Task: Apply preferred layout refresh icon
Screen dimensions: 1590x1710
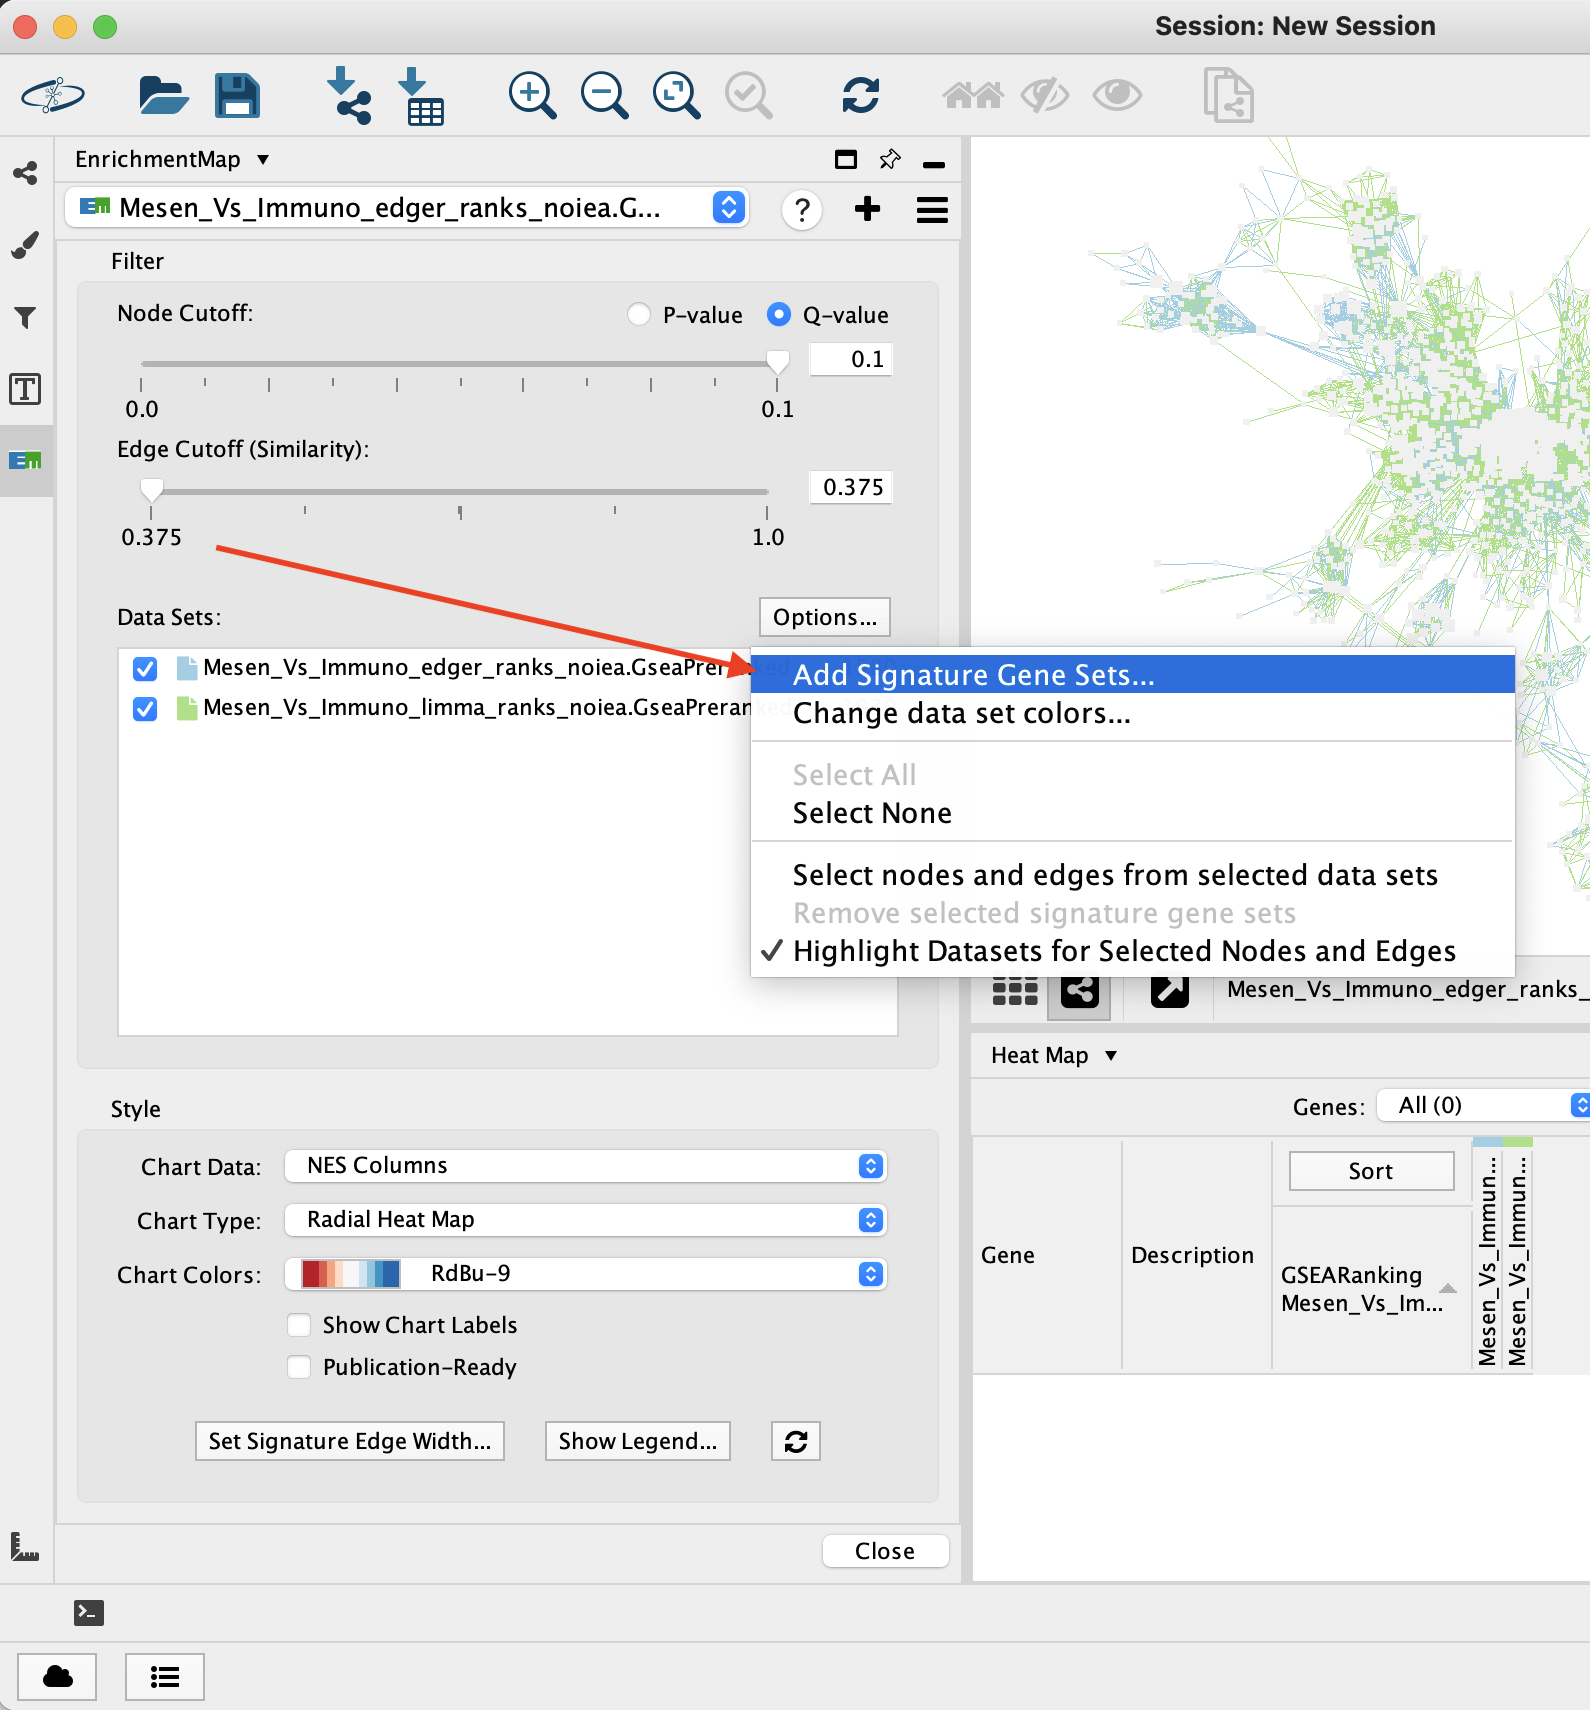Action: (860, 96)
